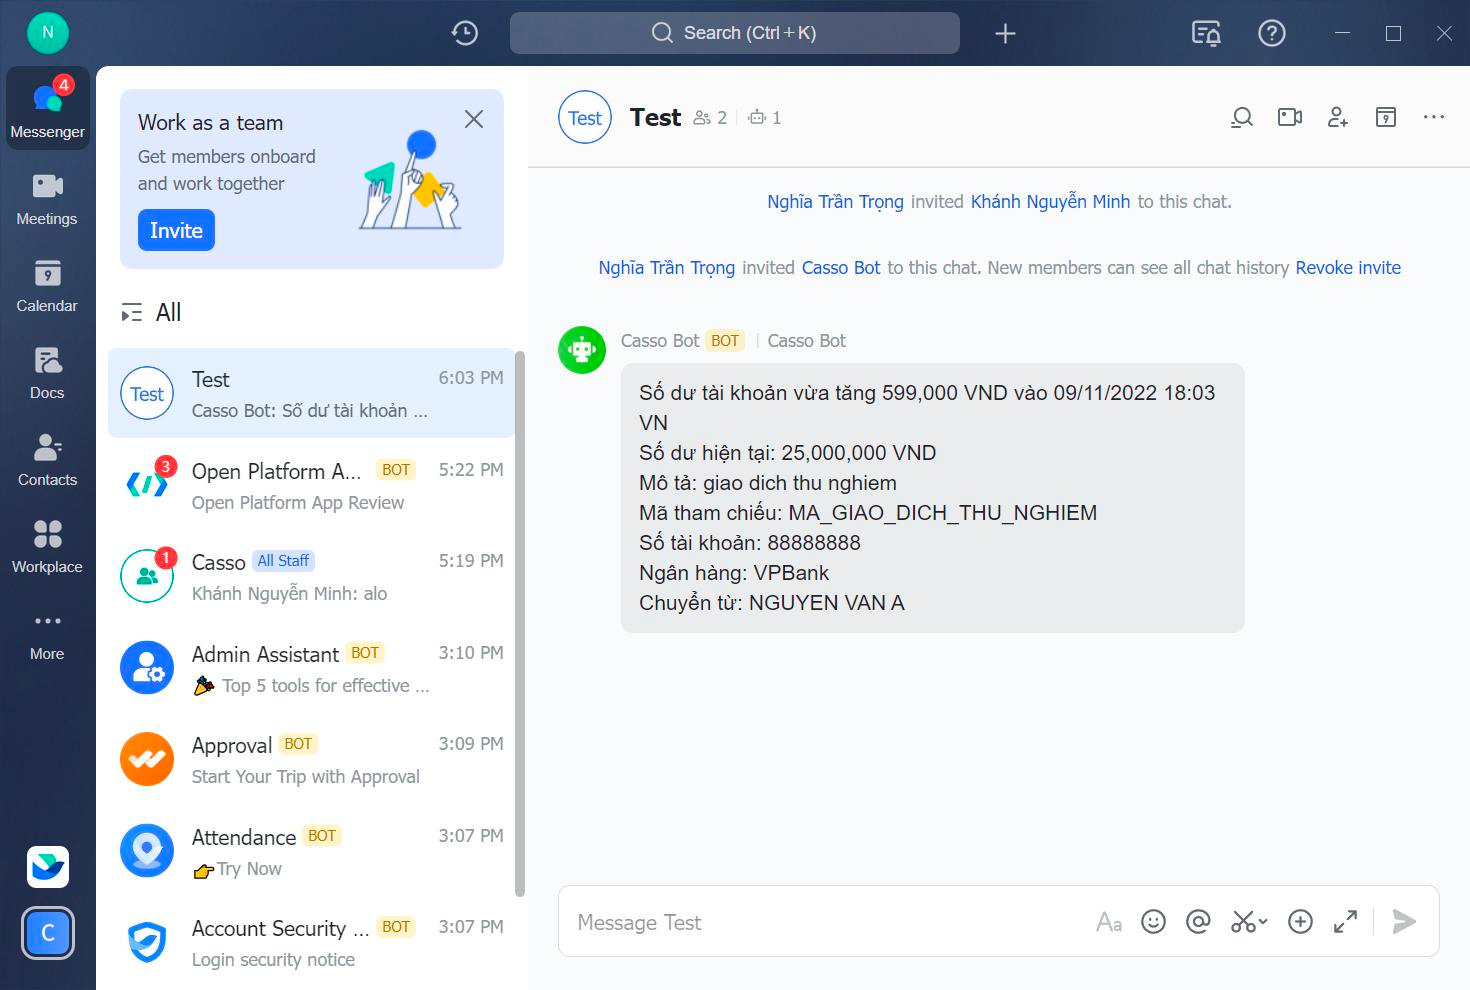Screen dimensions: 1470x990
Task: Open the Admin Assistant bot chat
Action: 311,669
